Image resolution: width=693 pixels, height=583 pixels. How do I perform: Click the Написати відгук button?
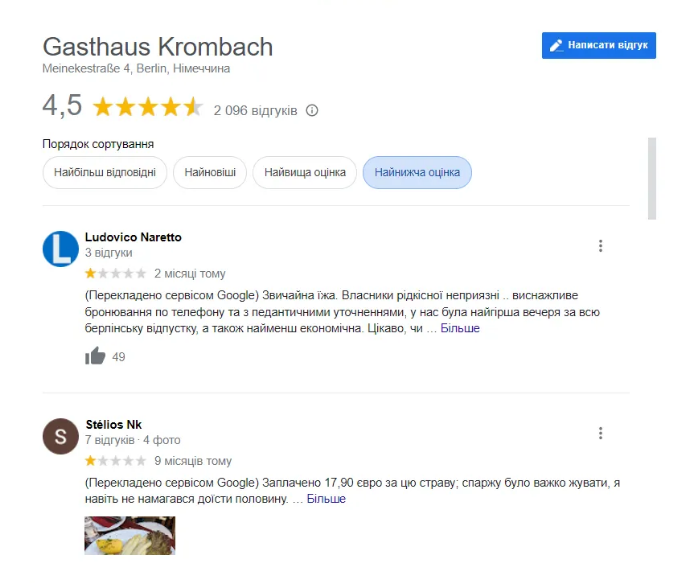(599, 45)
